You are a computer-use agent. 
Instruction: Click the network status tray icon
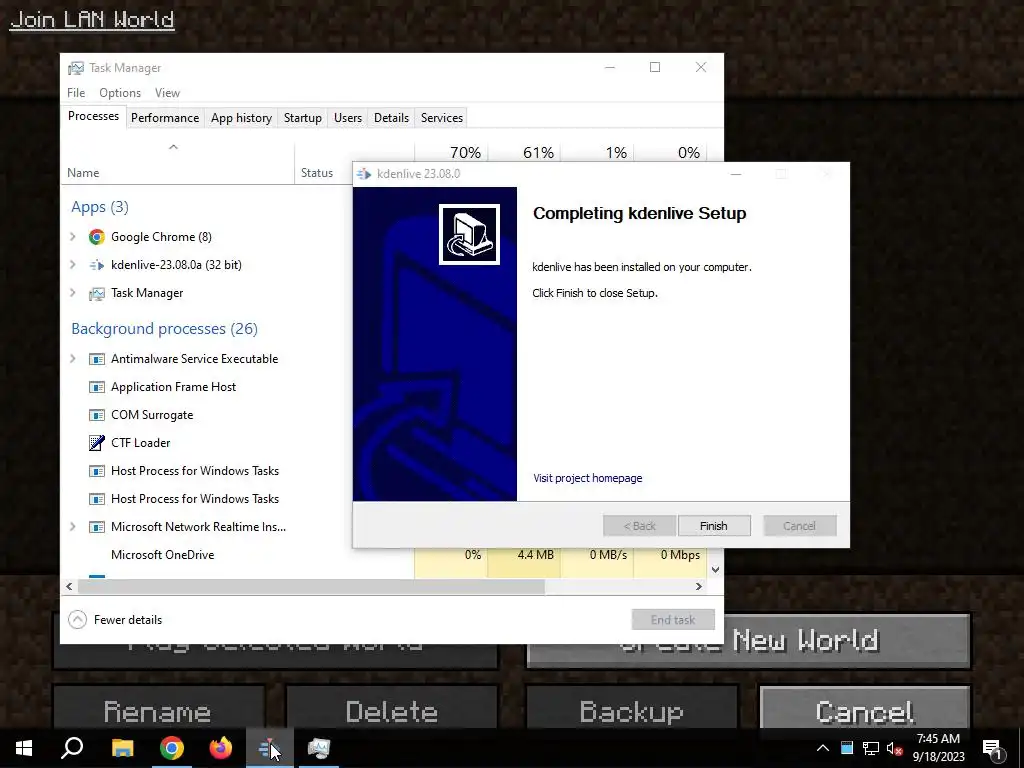pos(871,748)
